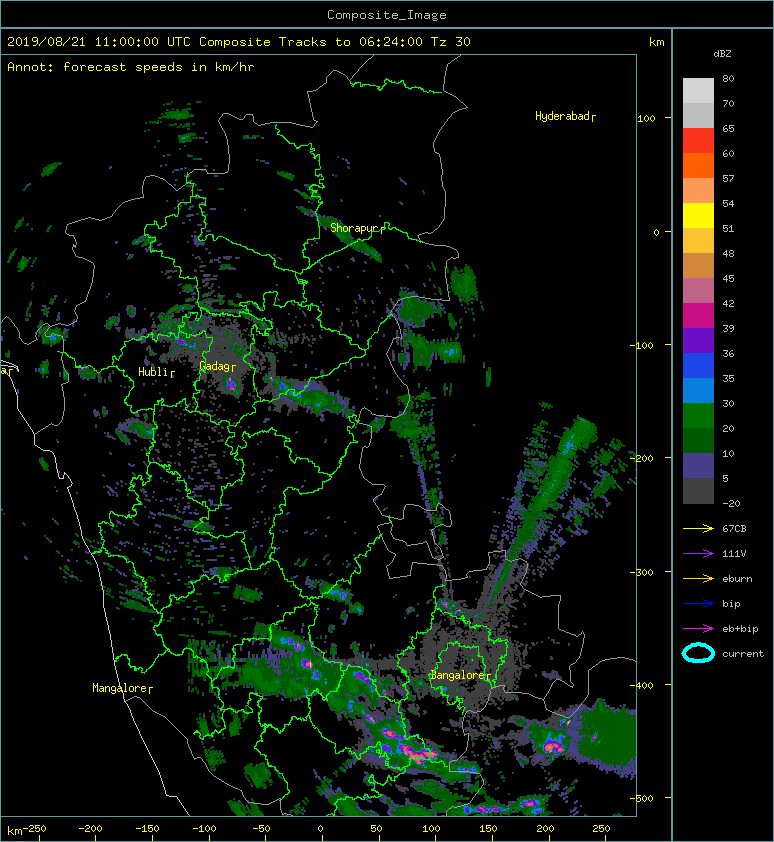
Task: Click the Bangalore city label
Action: pyautogui.click(x=458, y=675)
